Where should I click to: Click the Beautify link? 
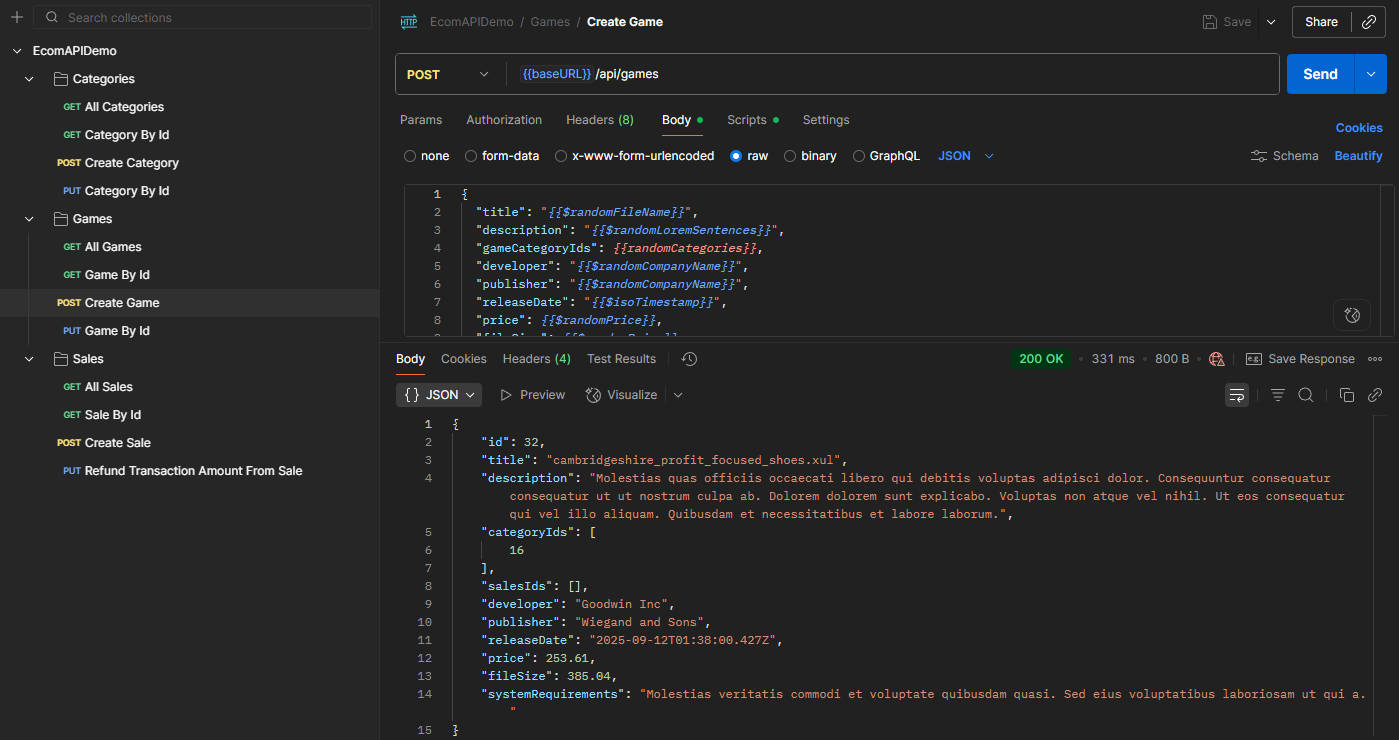(1358, 156)
